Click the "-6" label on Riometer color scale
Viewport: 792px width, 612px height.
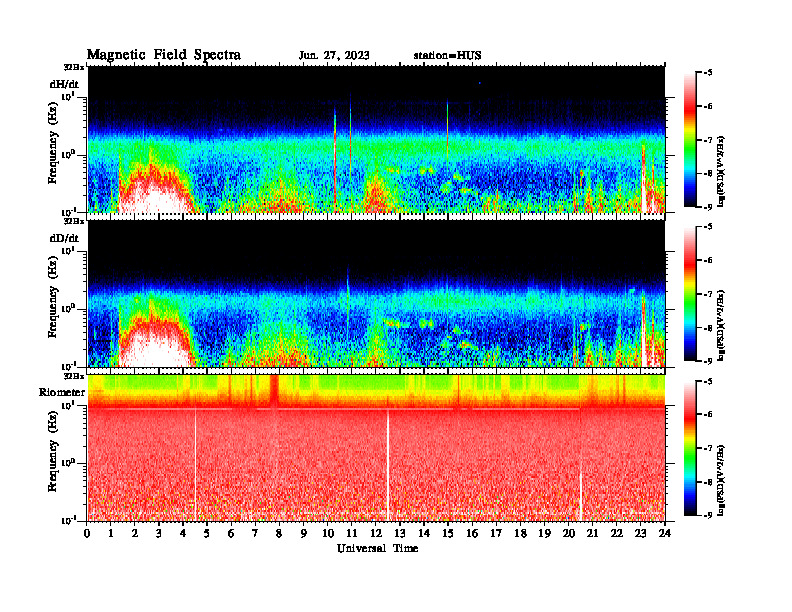(708, 415)
